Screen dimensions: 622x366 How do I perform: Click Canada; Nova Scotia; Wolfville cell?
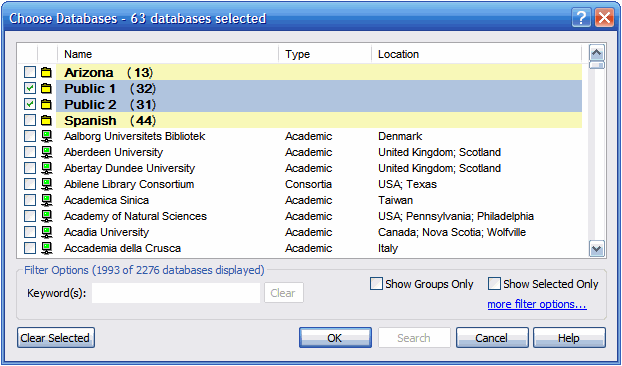[452, 232]
